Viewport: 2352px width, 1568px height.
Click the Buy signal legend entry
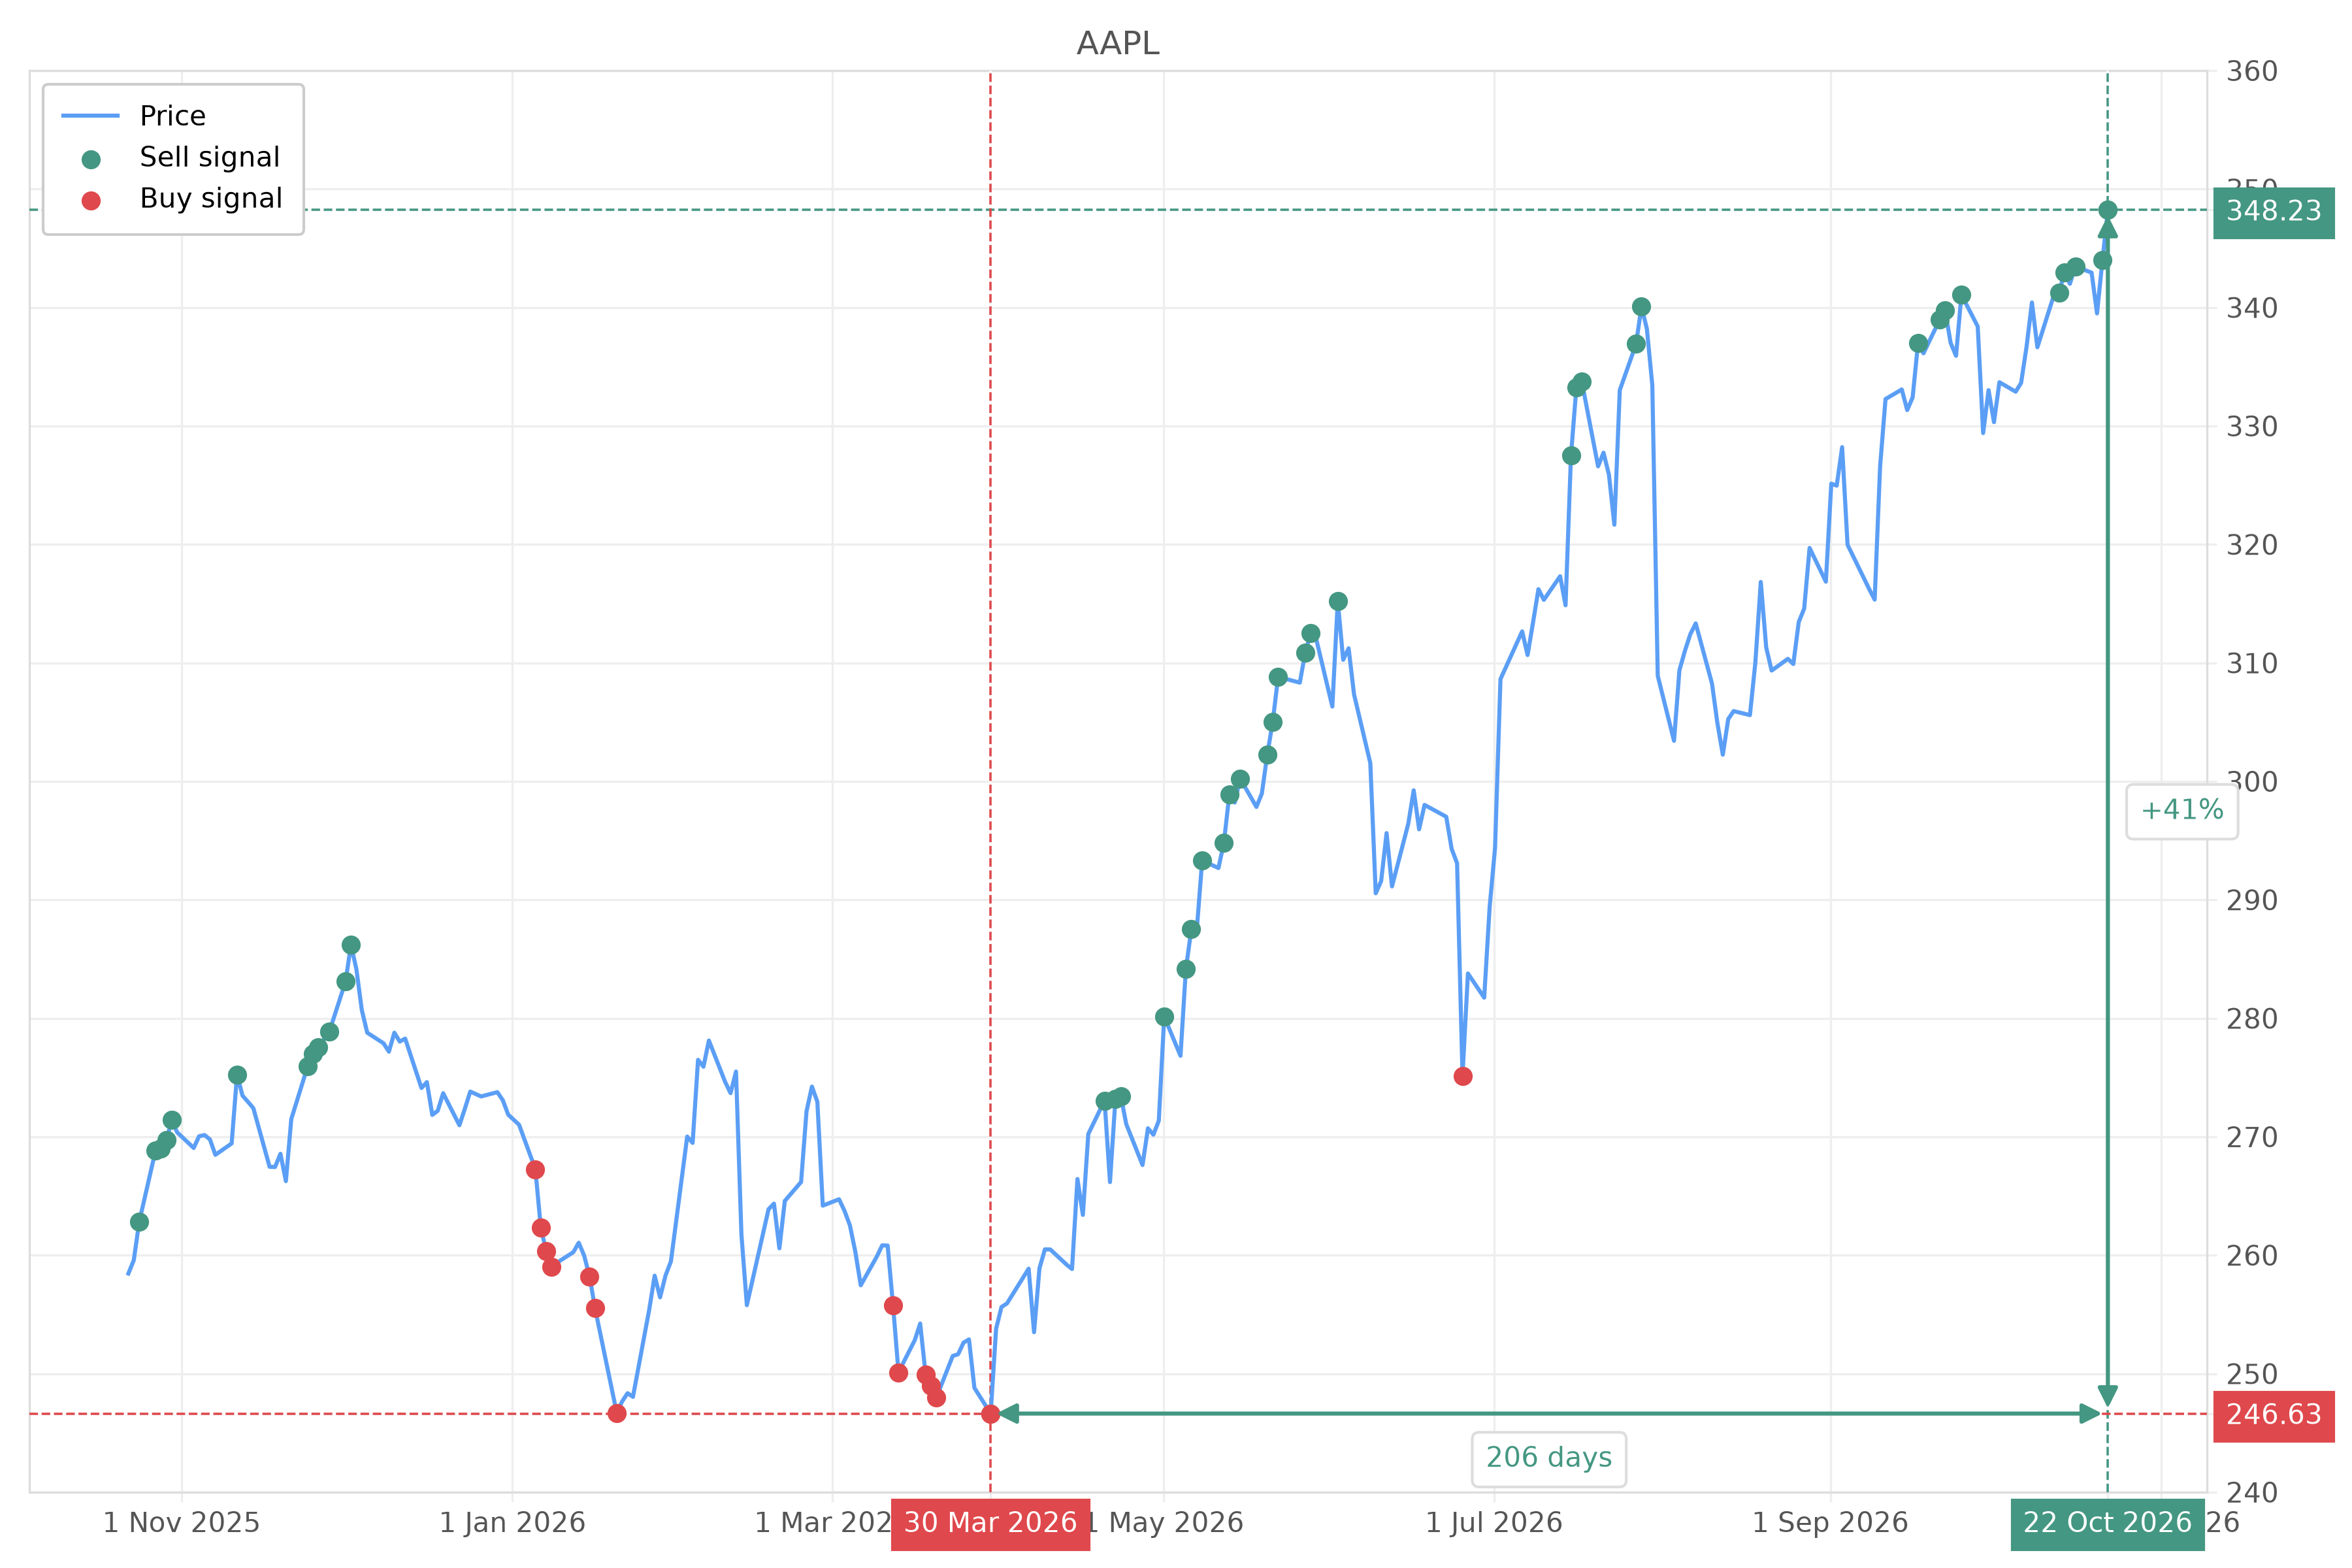pyautogui.click(x=181, y=199)
